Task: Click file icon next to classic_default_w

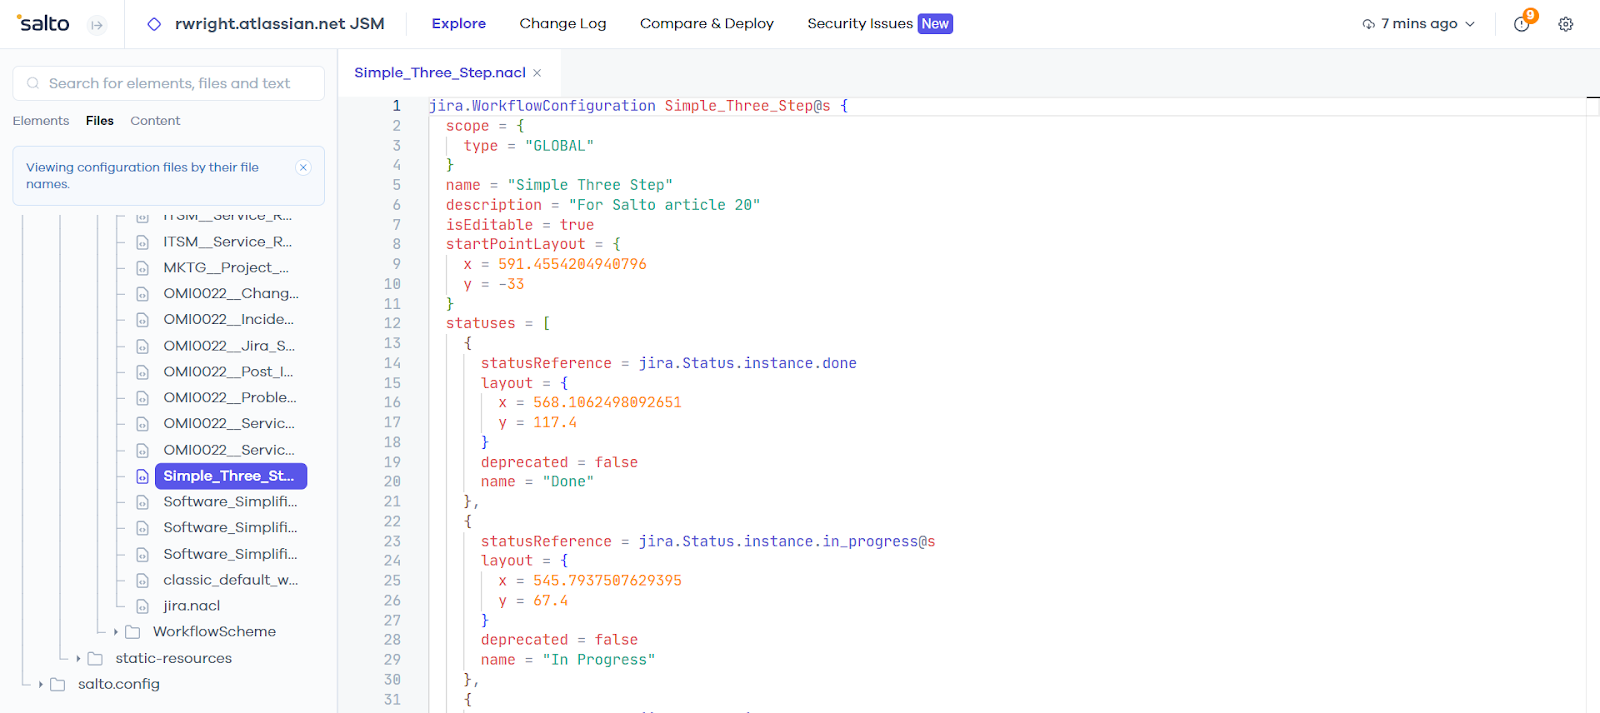Action: [142, 580]
